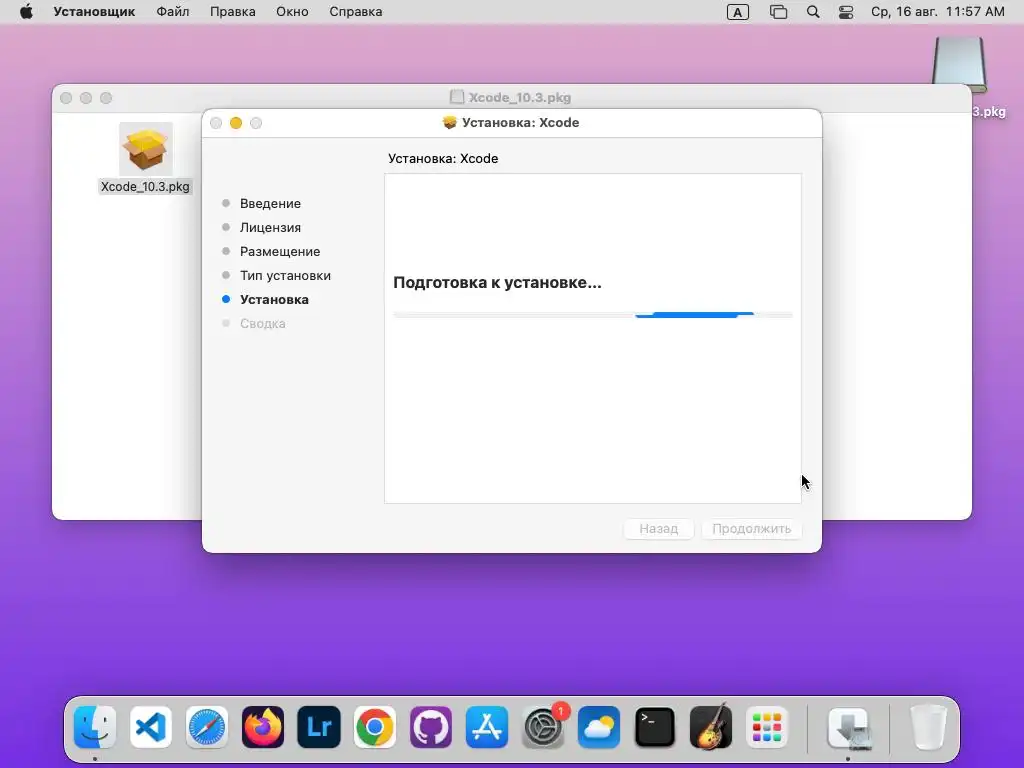Open the Установщик application menu
This screenshot has width=1024, height=768.
94,12
